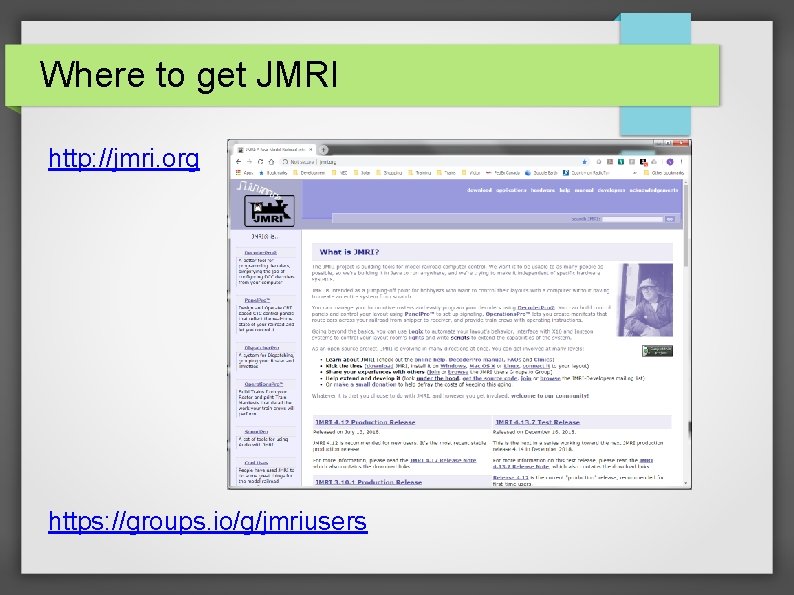Click the web page vertical scrollbar thumb
The height and width of the screenshot is (595, 794).
point(686,225)
